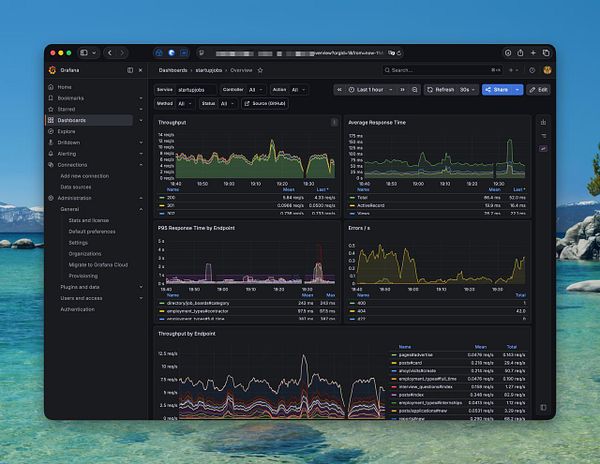Undock the sidebar menu using the dock icon
The height and width of the screenshot is (464, 600).
[x=130, y=70]
